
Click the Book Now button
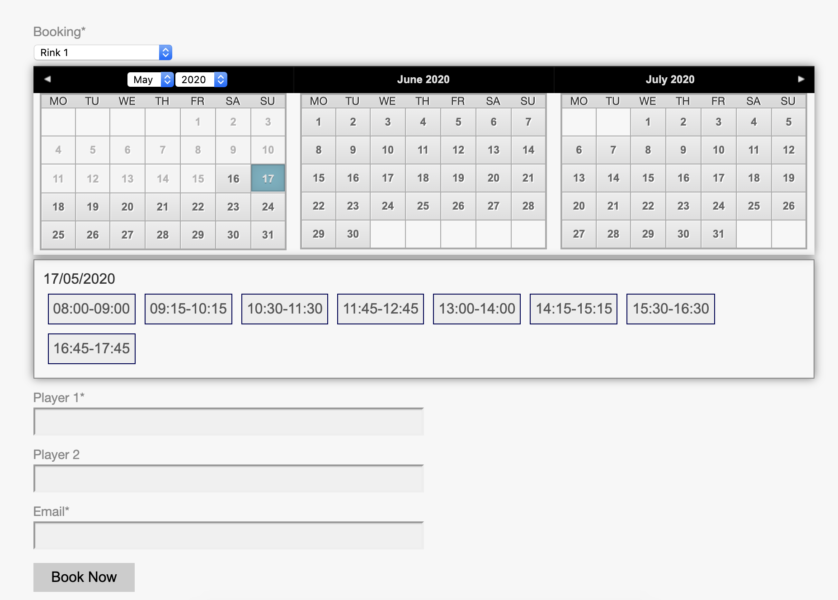(x=84, y=577)
